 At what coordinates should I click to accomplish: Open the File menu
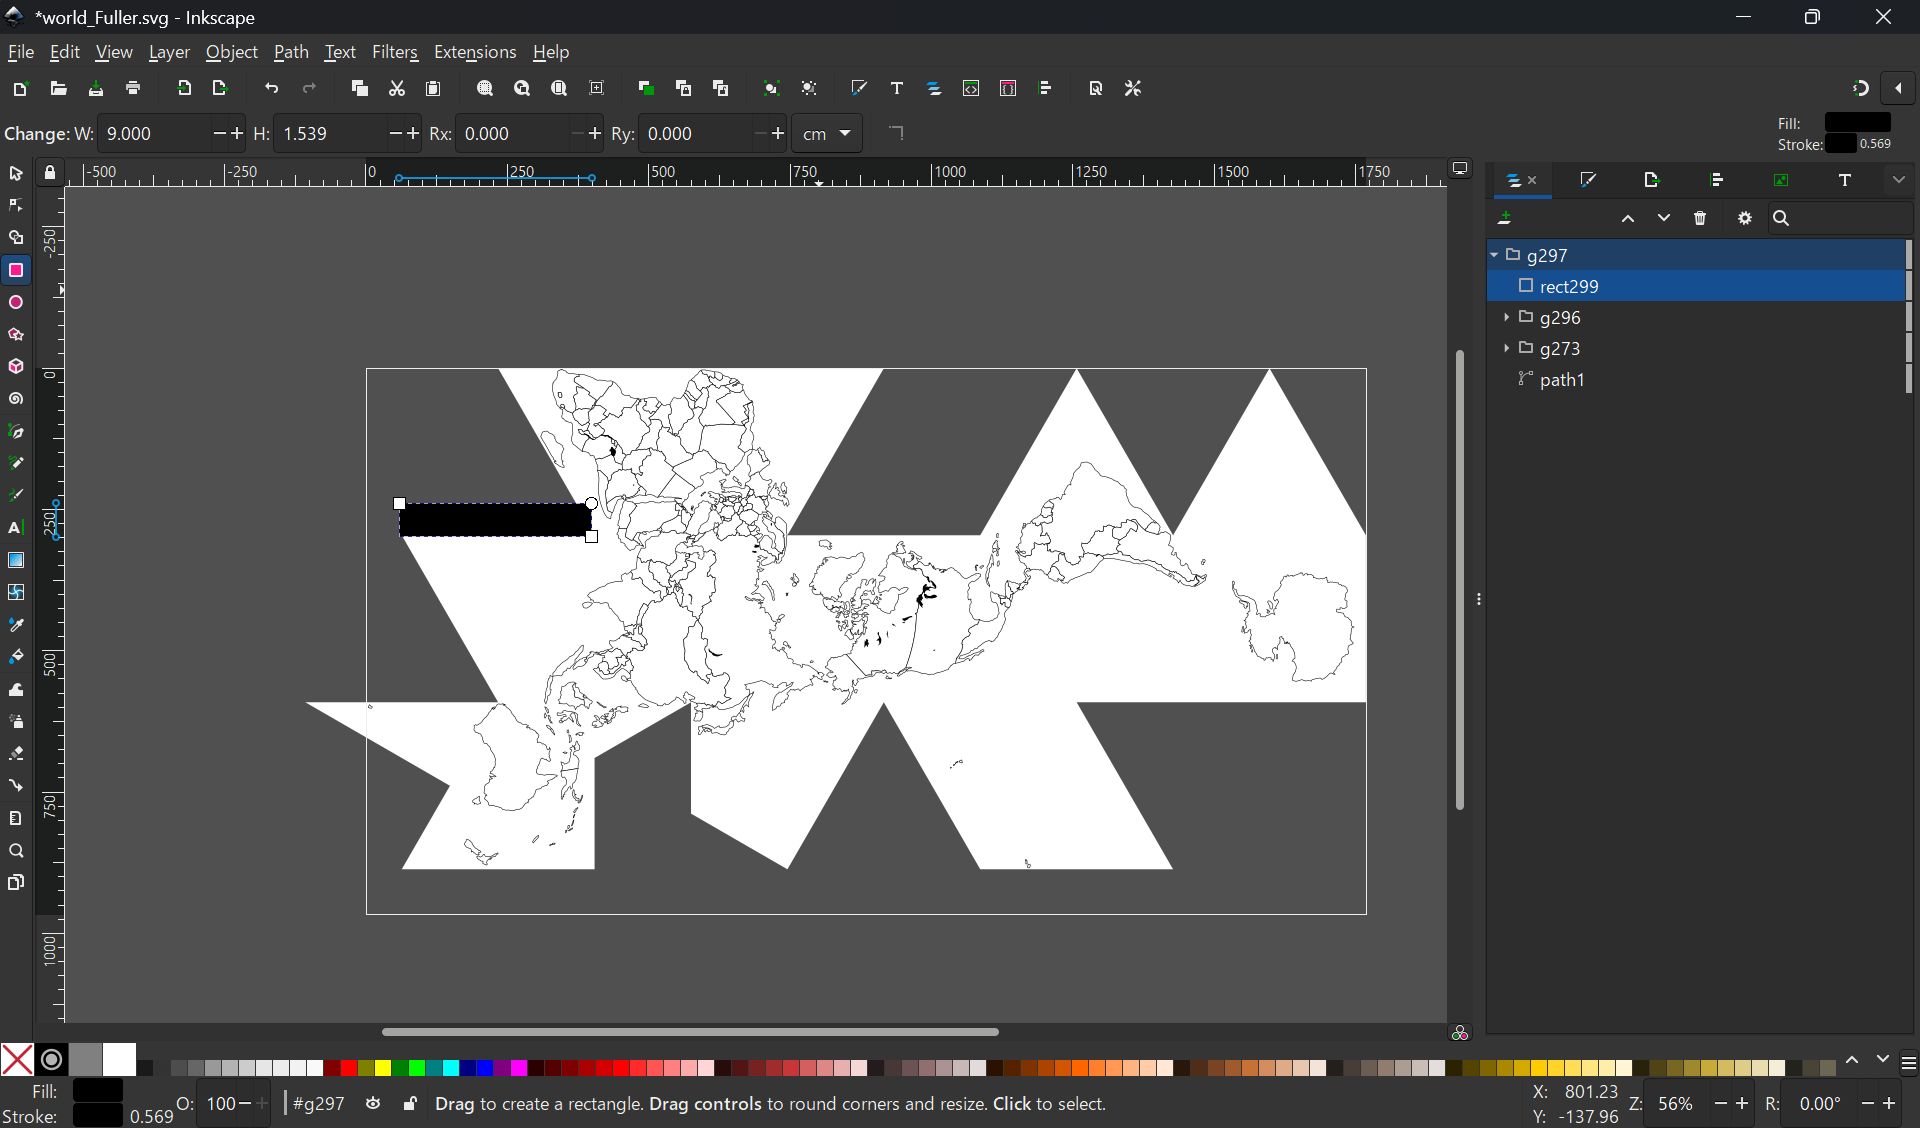click(x=20, y=52)
